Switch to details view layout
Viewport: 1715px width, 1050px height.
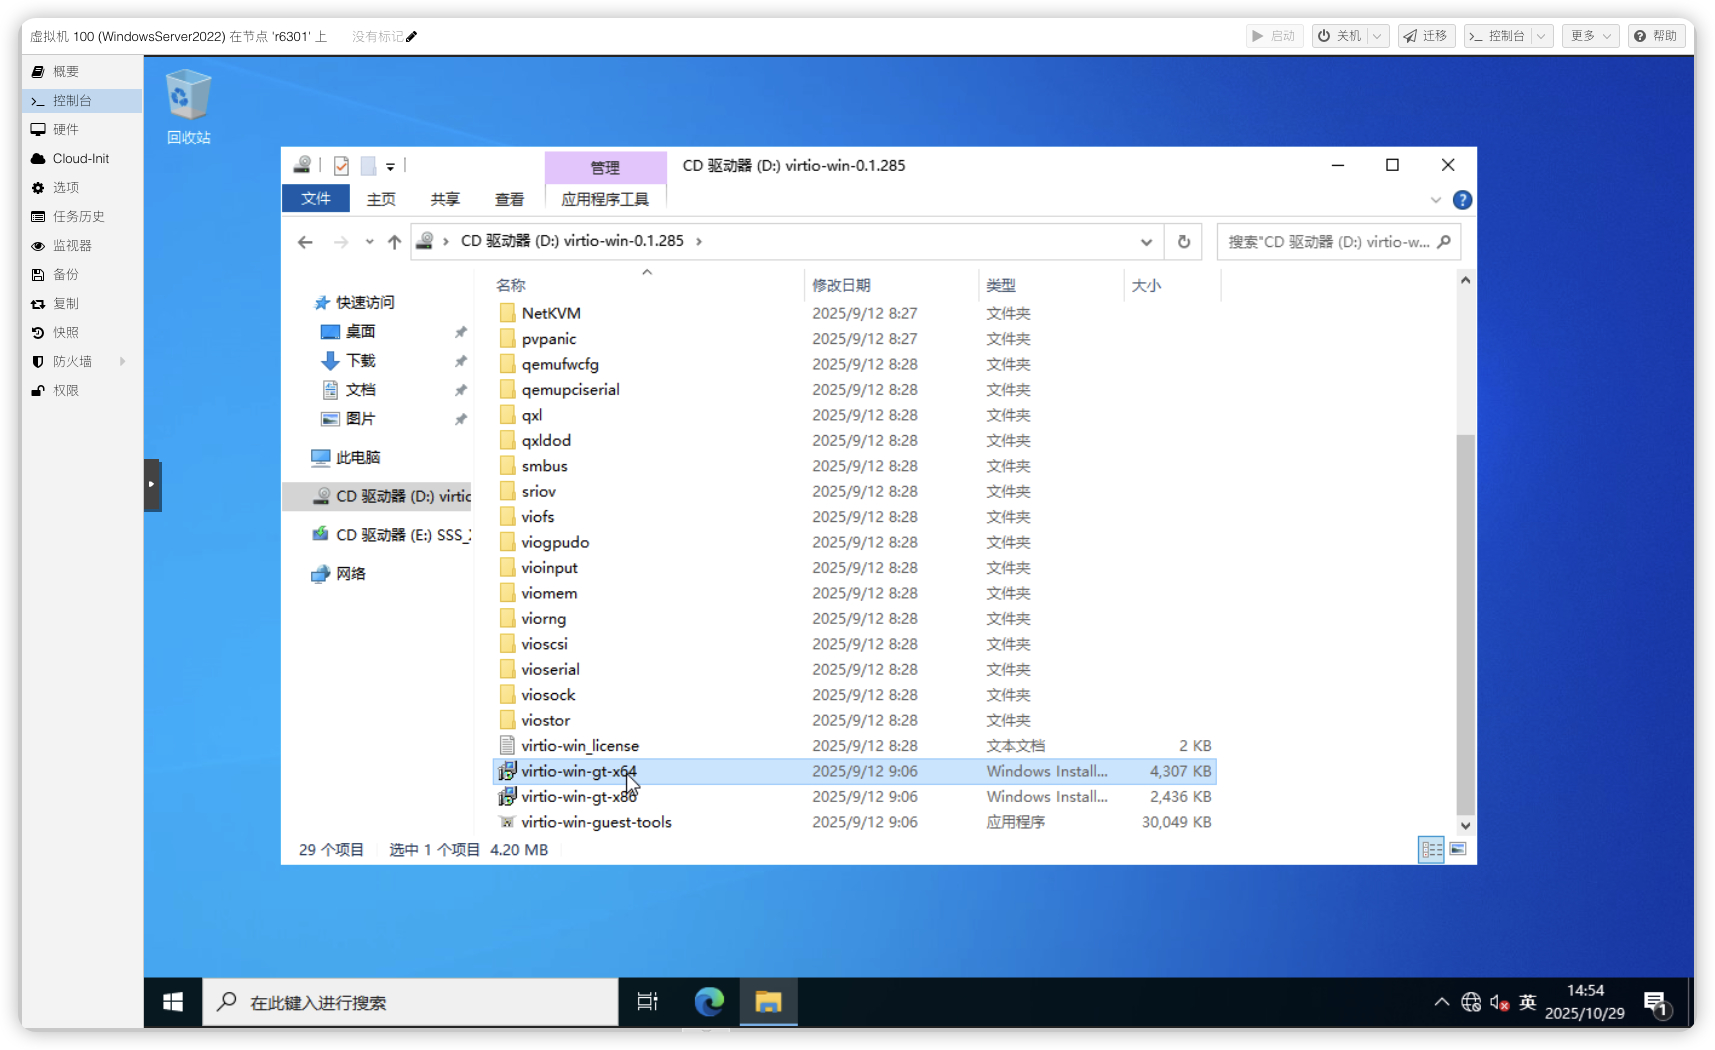[1432, 849]
